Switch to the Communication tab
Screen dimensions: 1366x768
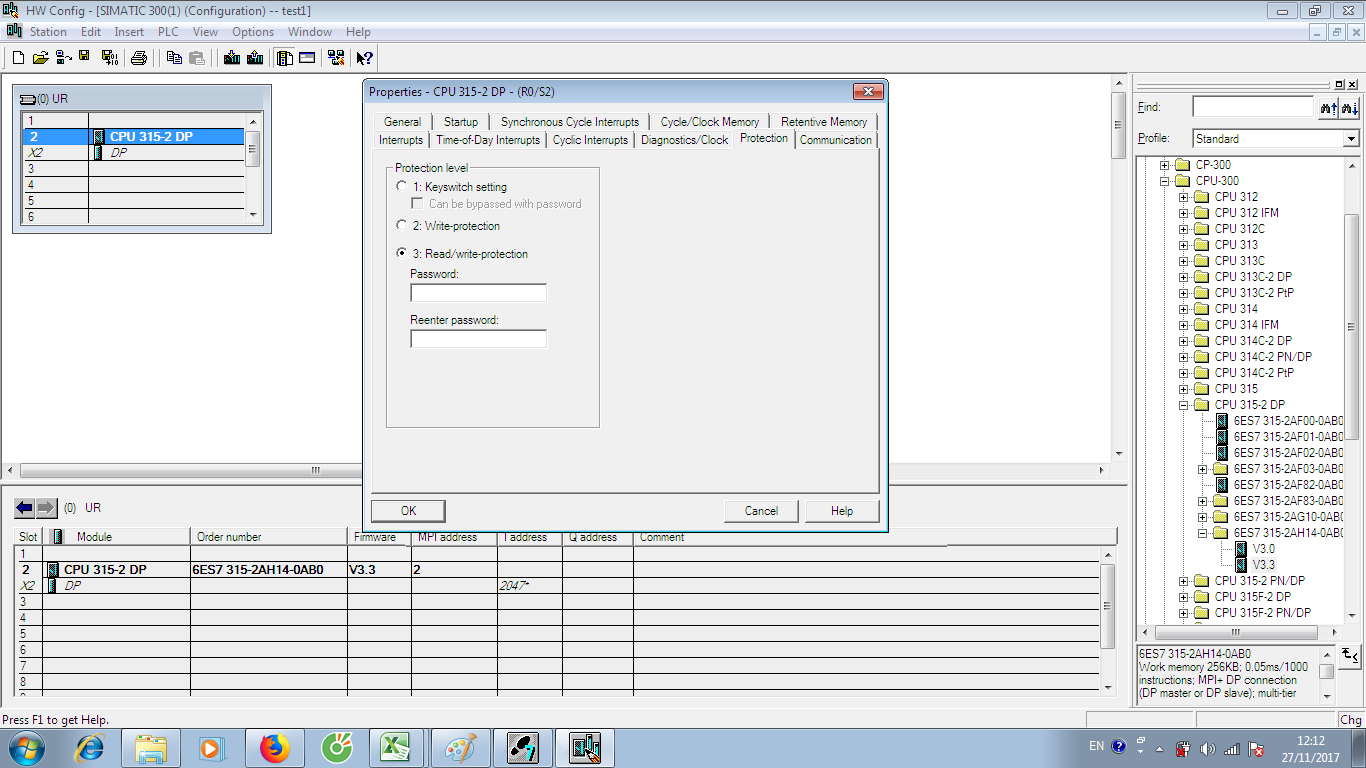pos(836,140)
